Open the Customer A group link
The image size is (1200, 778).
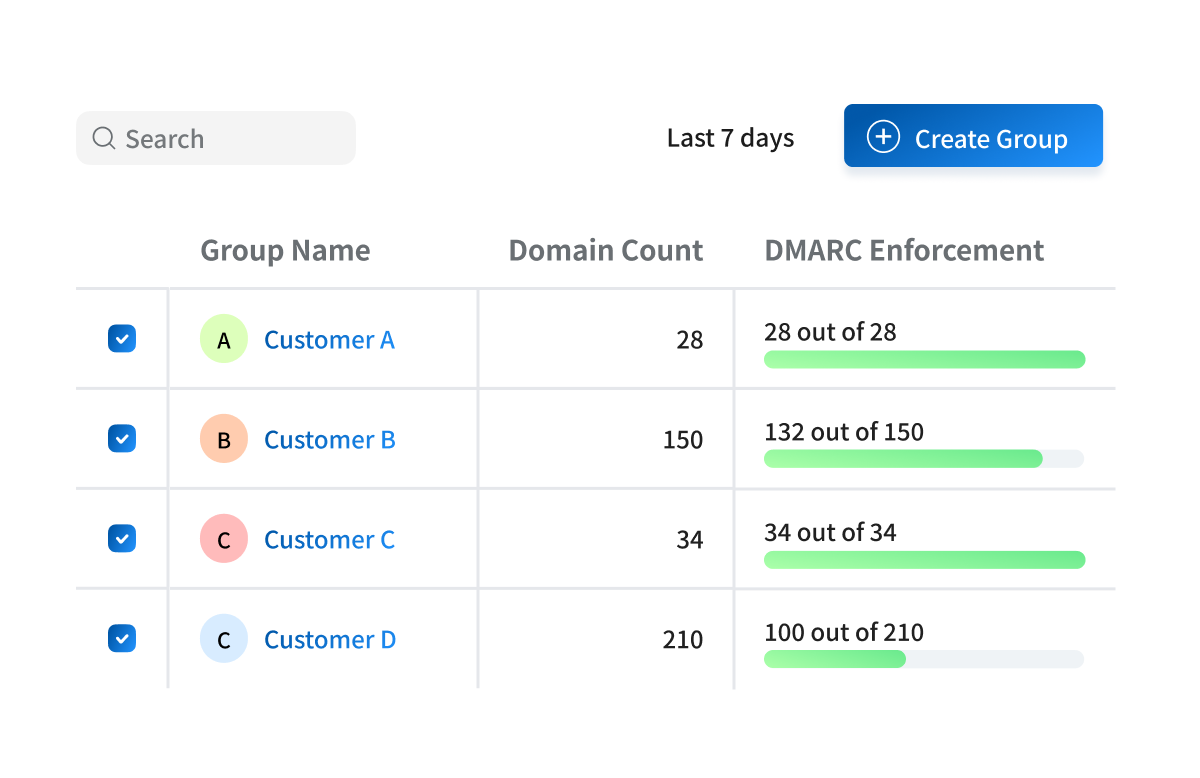coord(329,340)
